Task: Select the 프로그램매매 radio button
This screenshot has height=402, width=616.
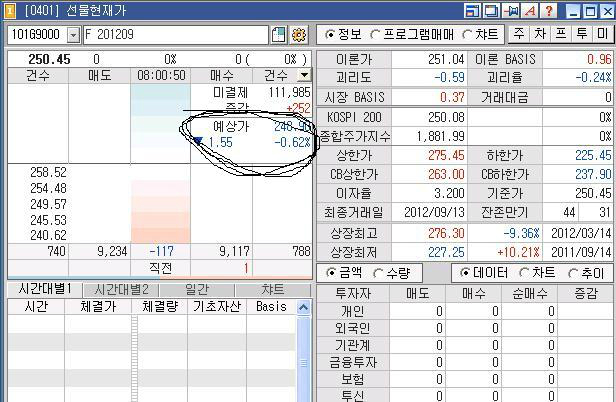Action: [x=374, y=34]
